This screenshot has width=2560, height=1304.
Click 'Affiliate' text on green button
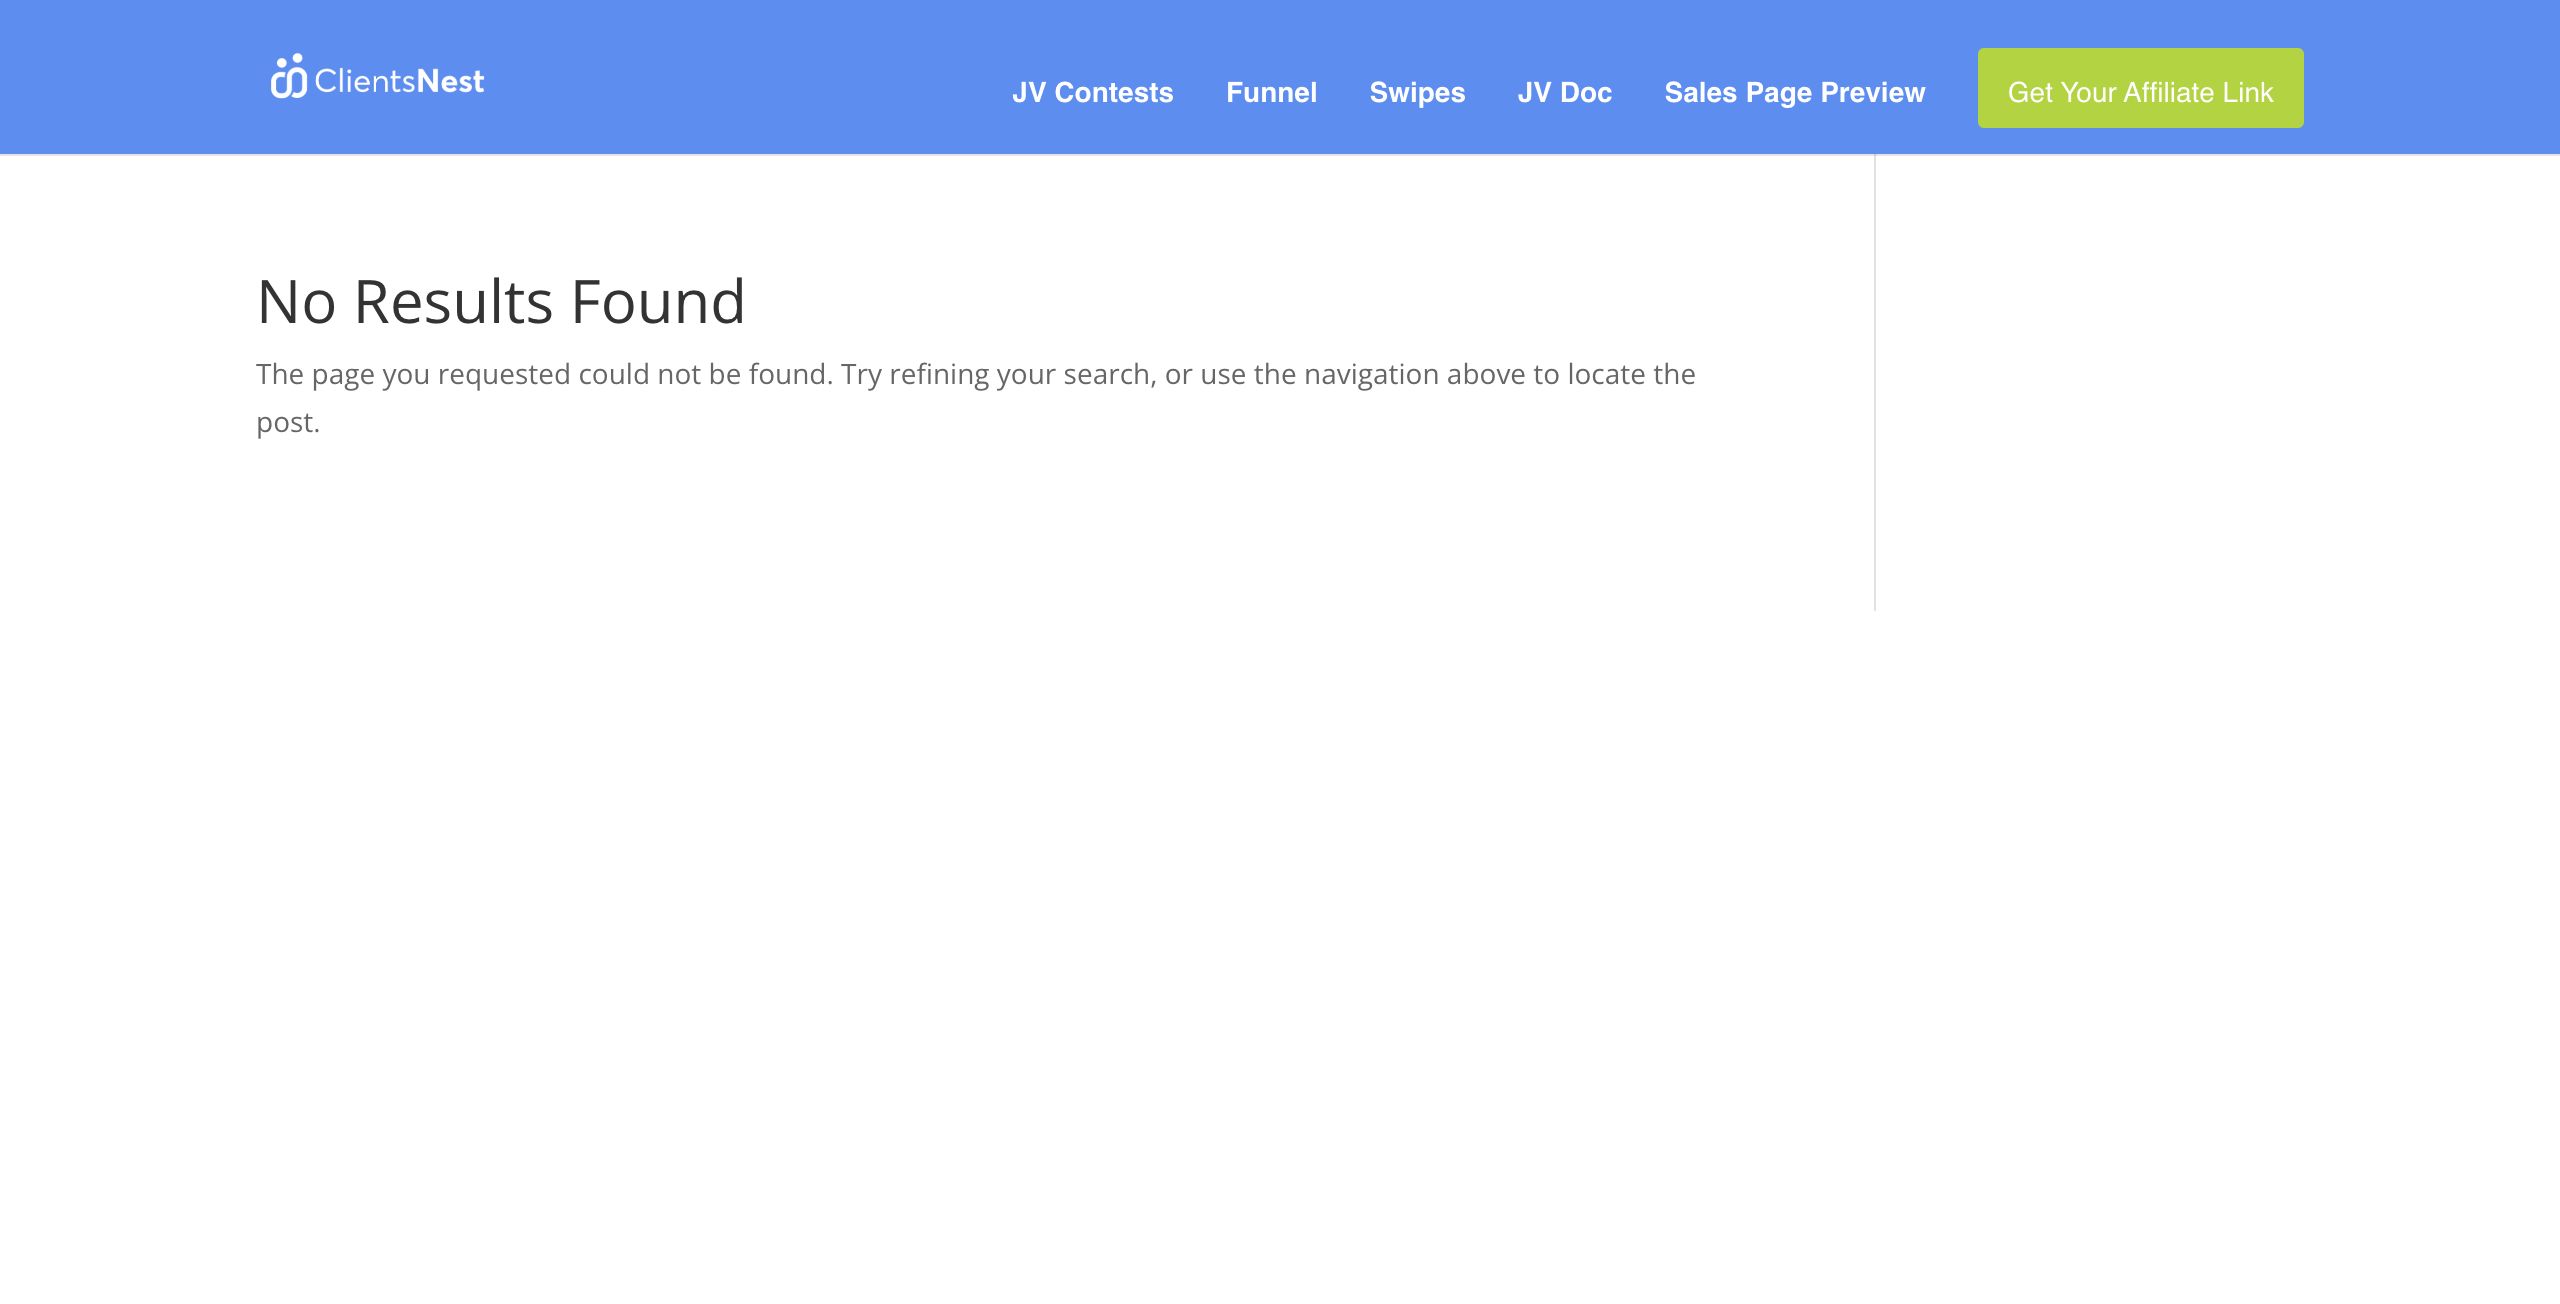coord(2168,92)
